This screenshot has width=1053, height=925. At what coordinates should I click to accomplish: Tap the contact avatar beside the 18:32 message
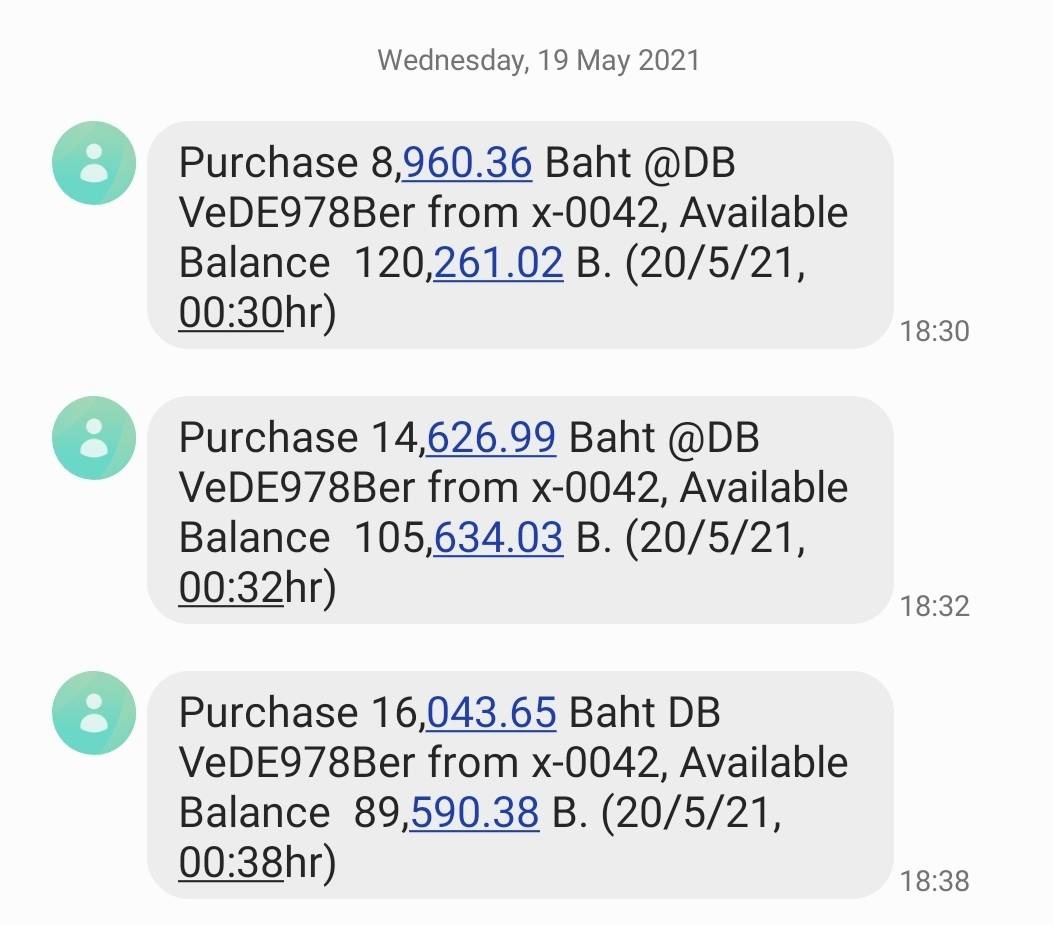[93, 438]
